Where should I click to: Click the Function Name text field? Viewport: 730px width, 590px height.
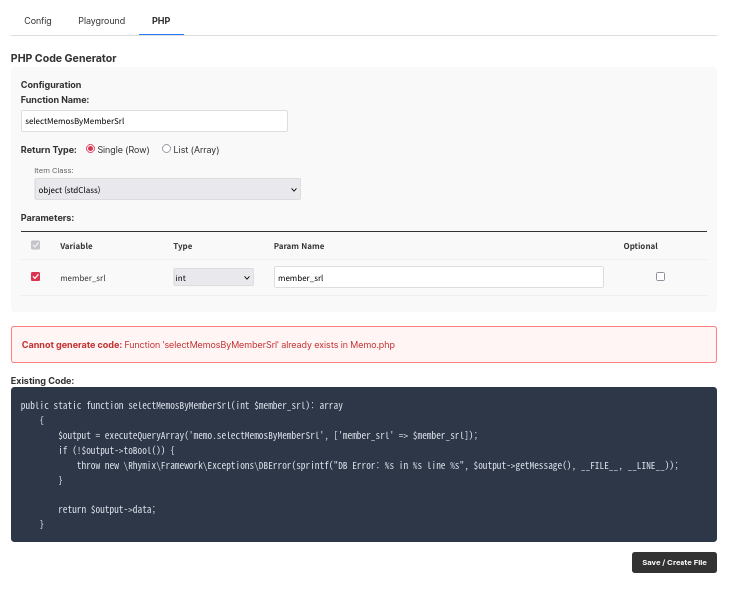coord(154,121)
